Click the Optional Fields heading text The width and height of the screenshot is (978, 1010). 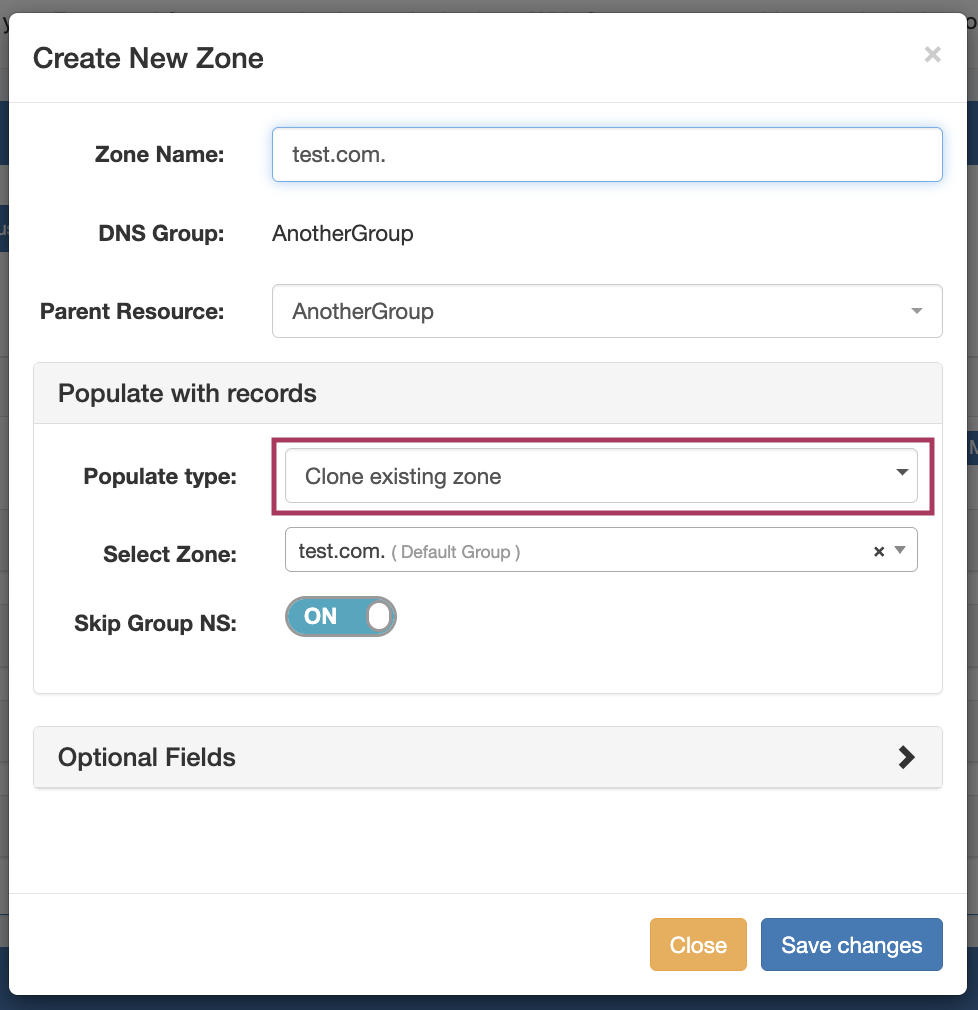[x=147, y=757]
